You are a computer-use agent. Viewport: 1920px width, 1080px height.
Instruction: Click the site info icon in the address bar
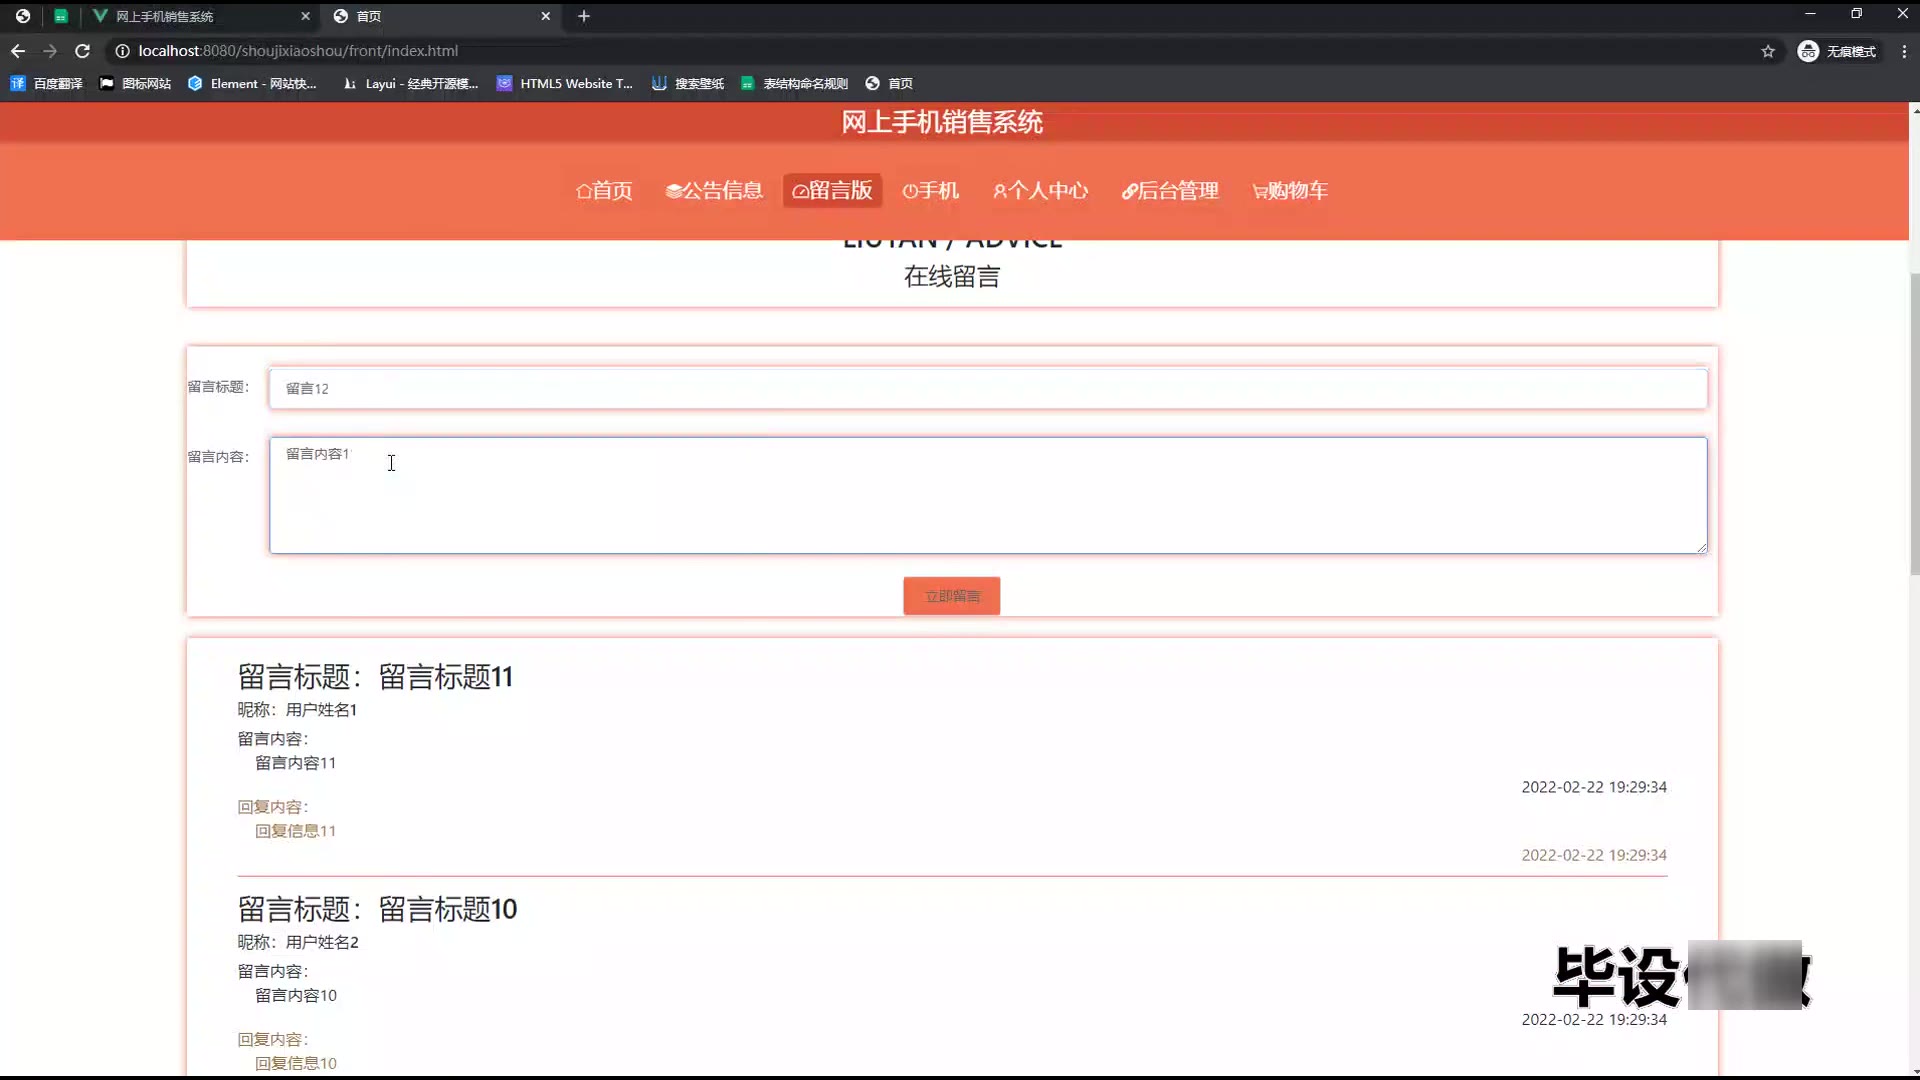[122, 51]
